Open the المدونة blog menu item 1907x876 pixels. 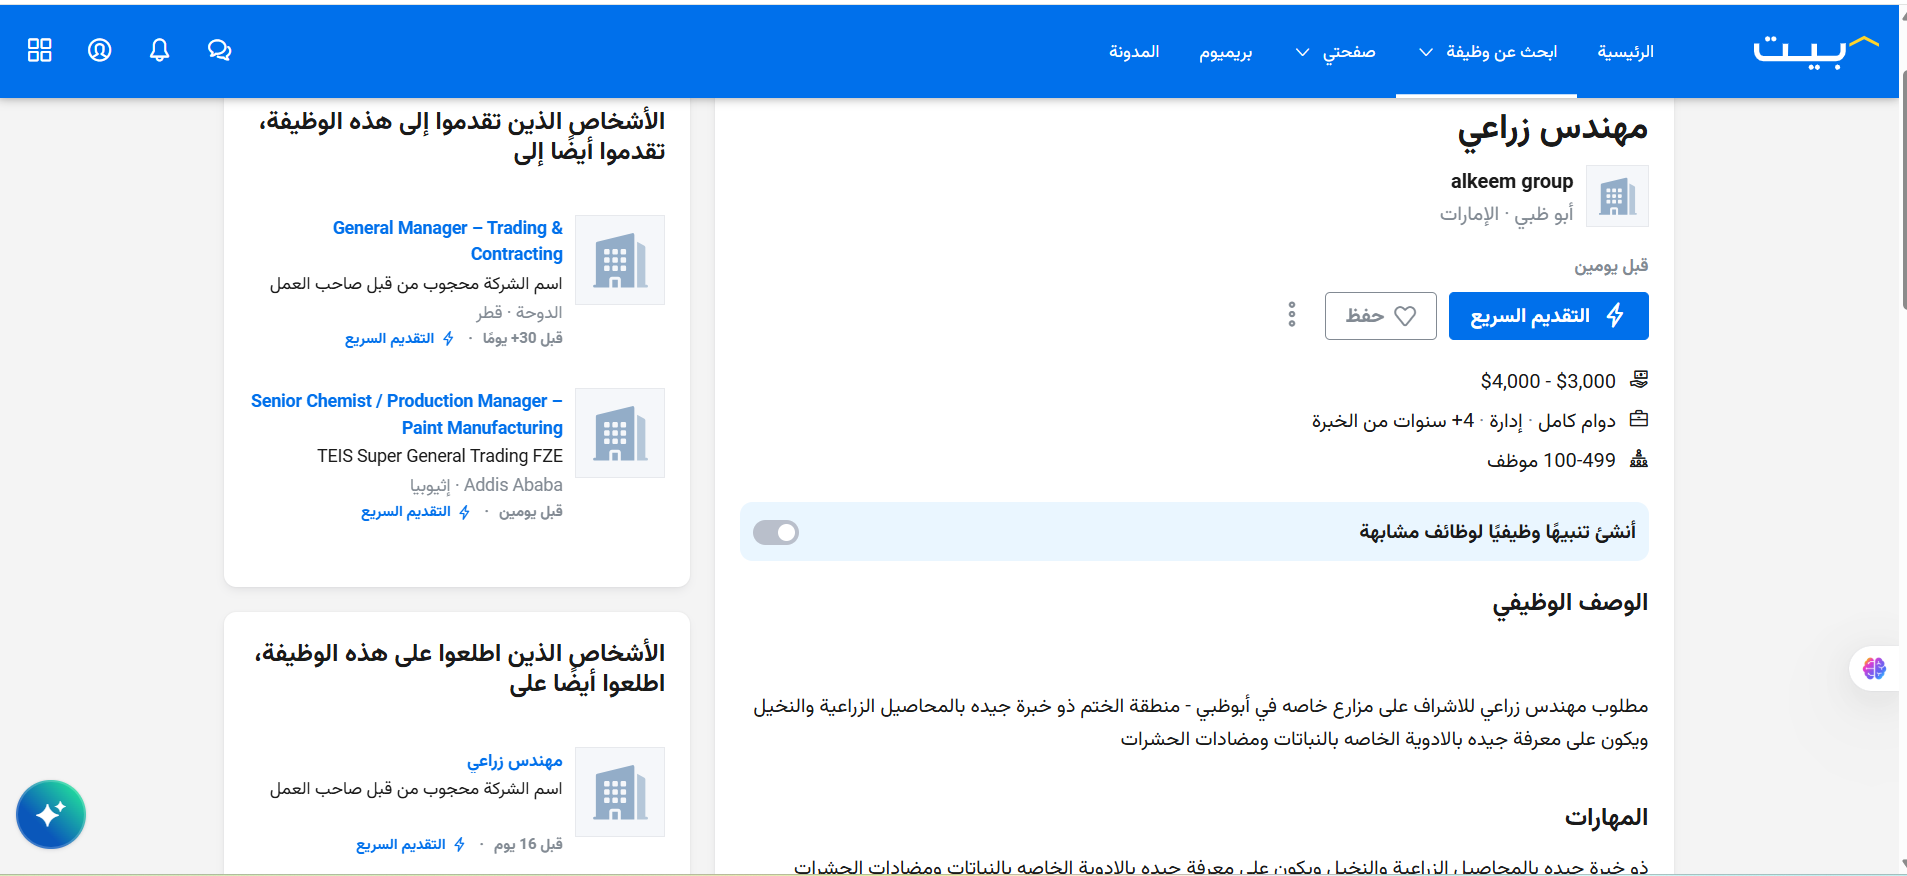pyautogui.click(x=1133, y=52)
